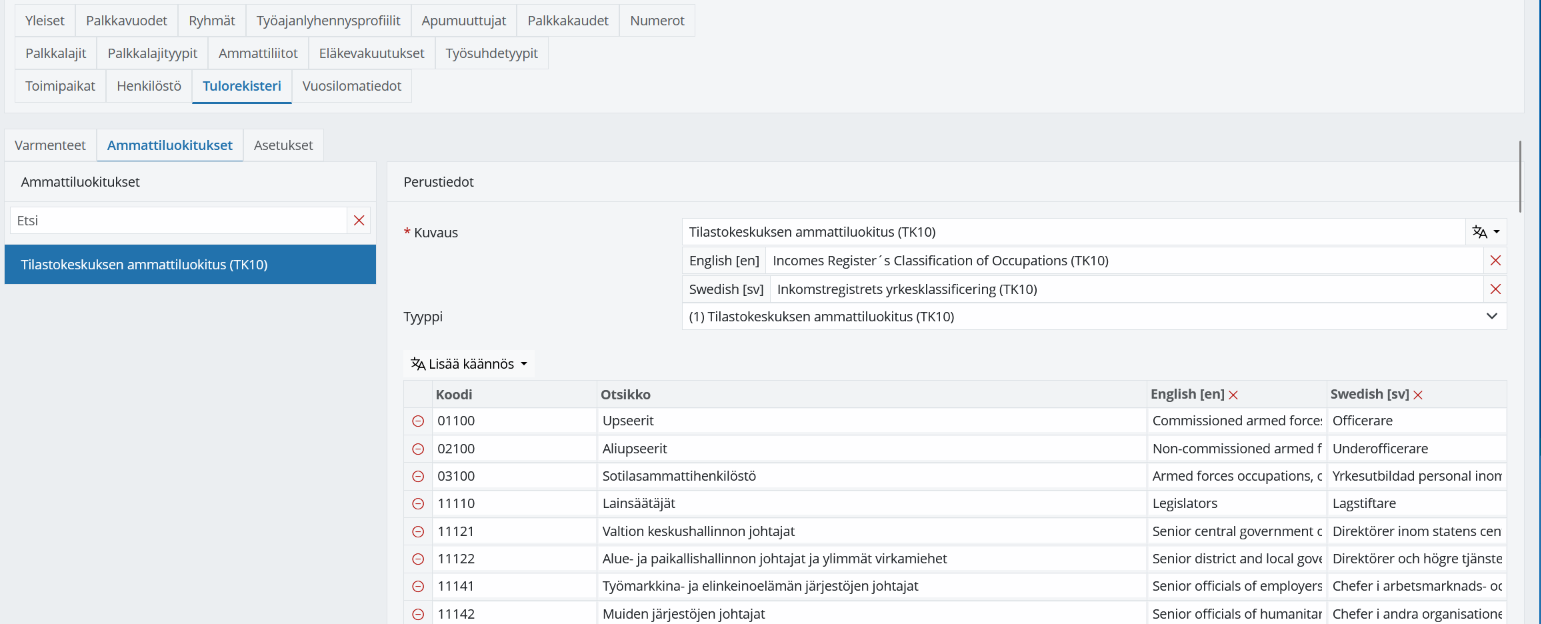Open the Numerot tab
Screen dimensions: 1541x624
click(657, 20)
